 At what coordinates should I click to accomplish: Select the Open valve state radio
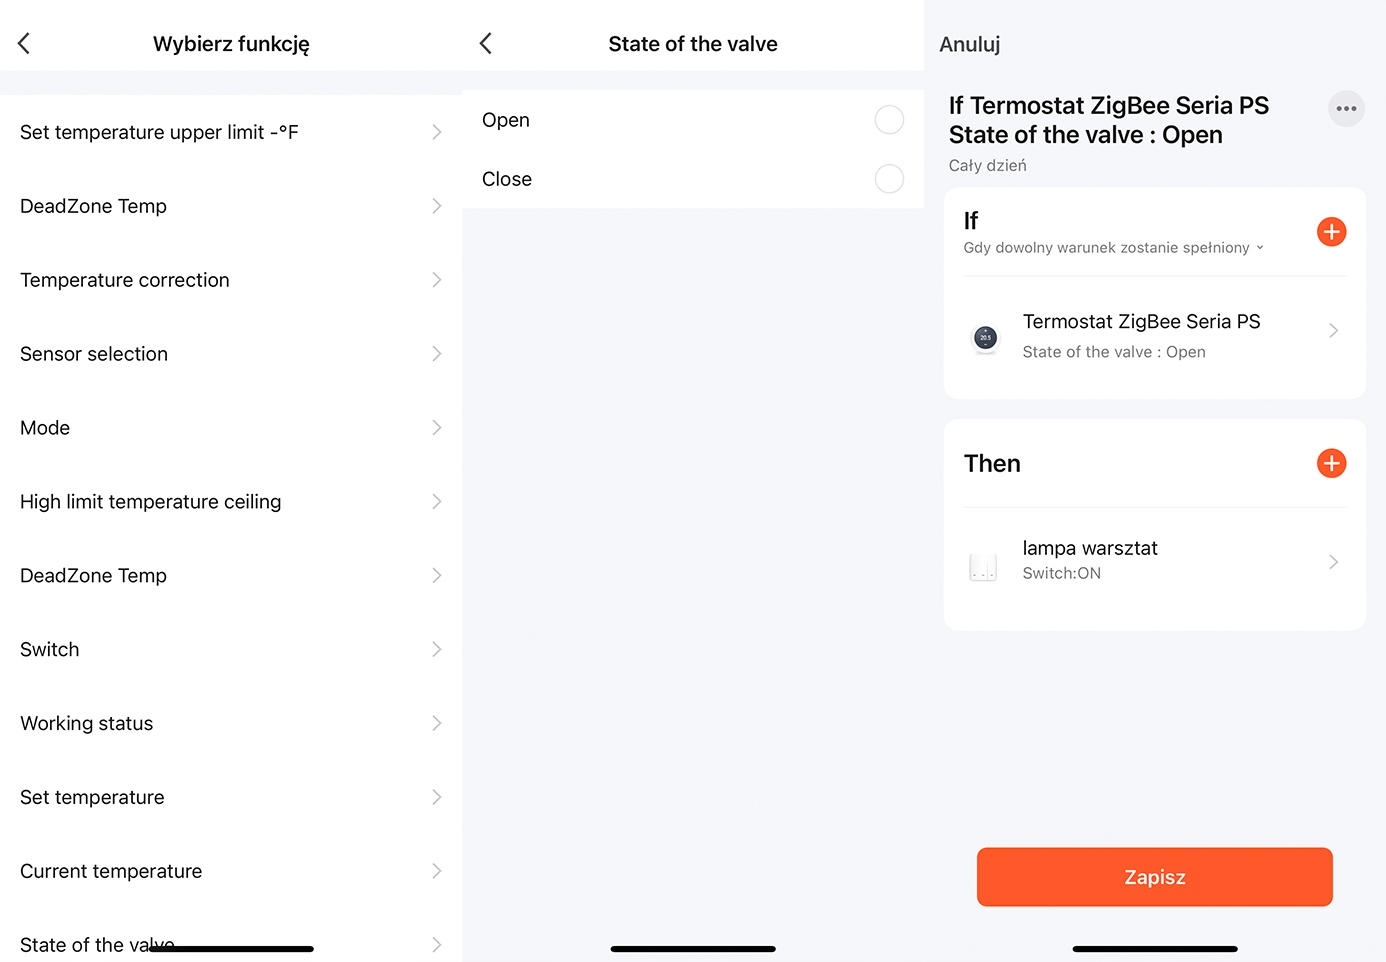pyautogui.click(x=888, y=120)
